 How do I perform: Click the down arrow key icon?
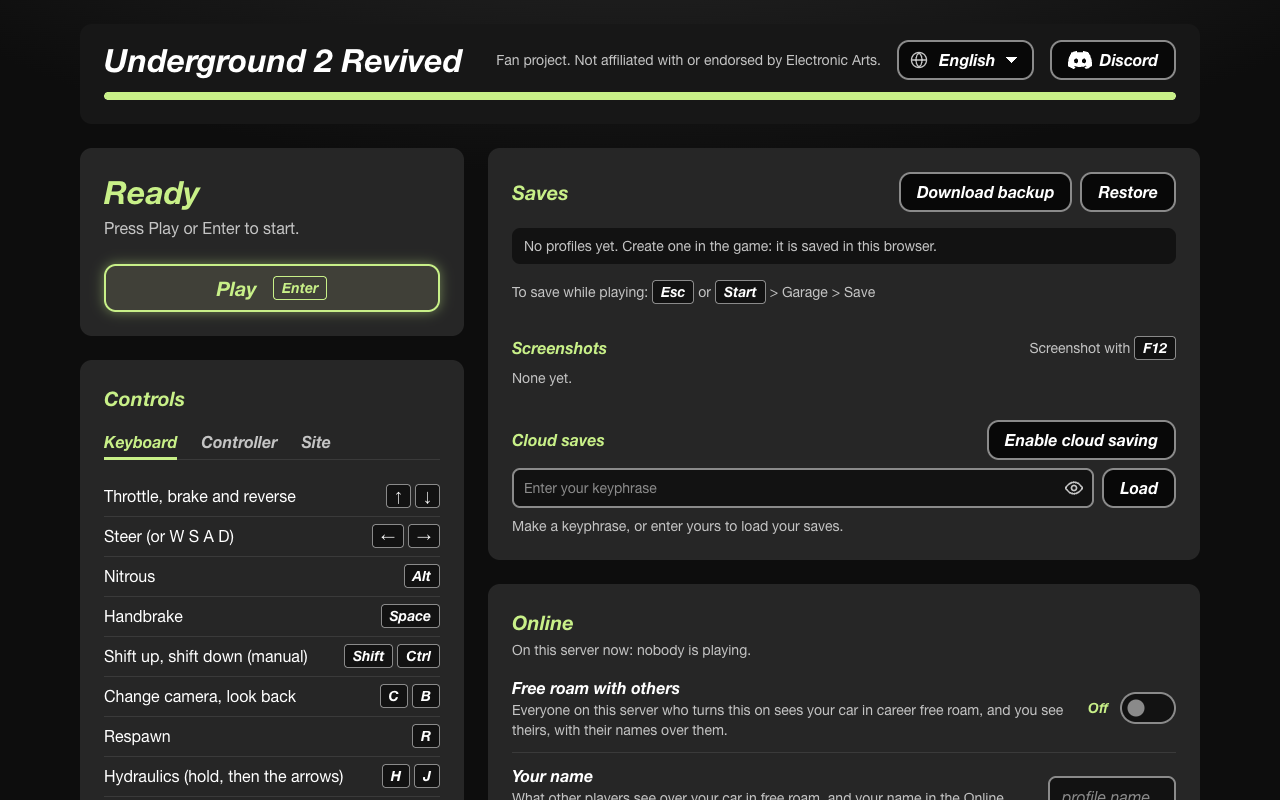pyautogui.click(x=427, y=496)
